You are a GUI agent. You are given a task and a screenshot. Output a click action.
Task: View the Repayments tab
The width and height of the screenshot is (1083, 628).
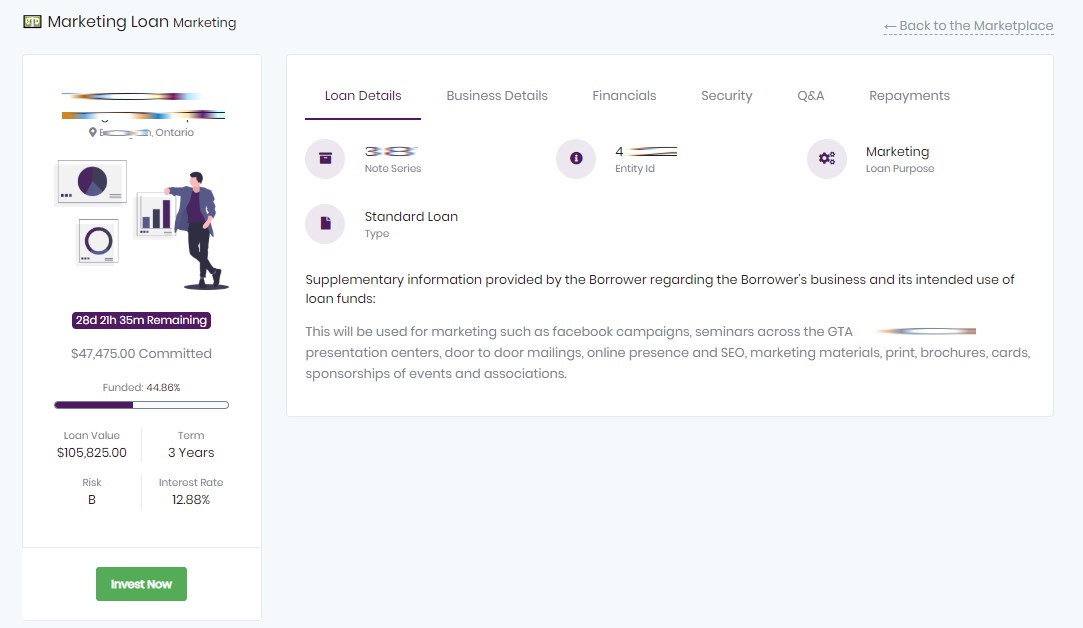(909, 96)
